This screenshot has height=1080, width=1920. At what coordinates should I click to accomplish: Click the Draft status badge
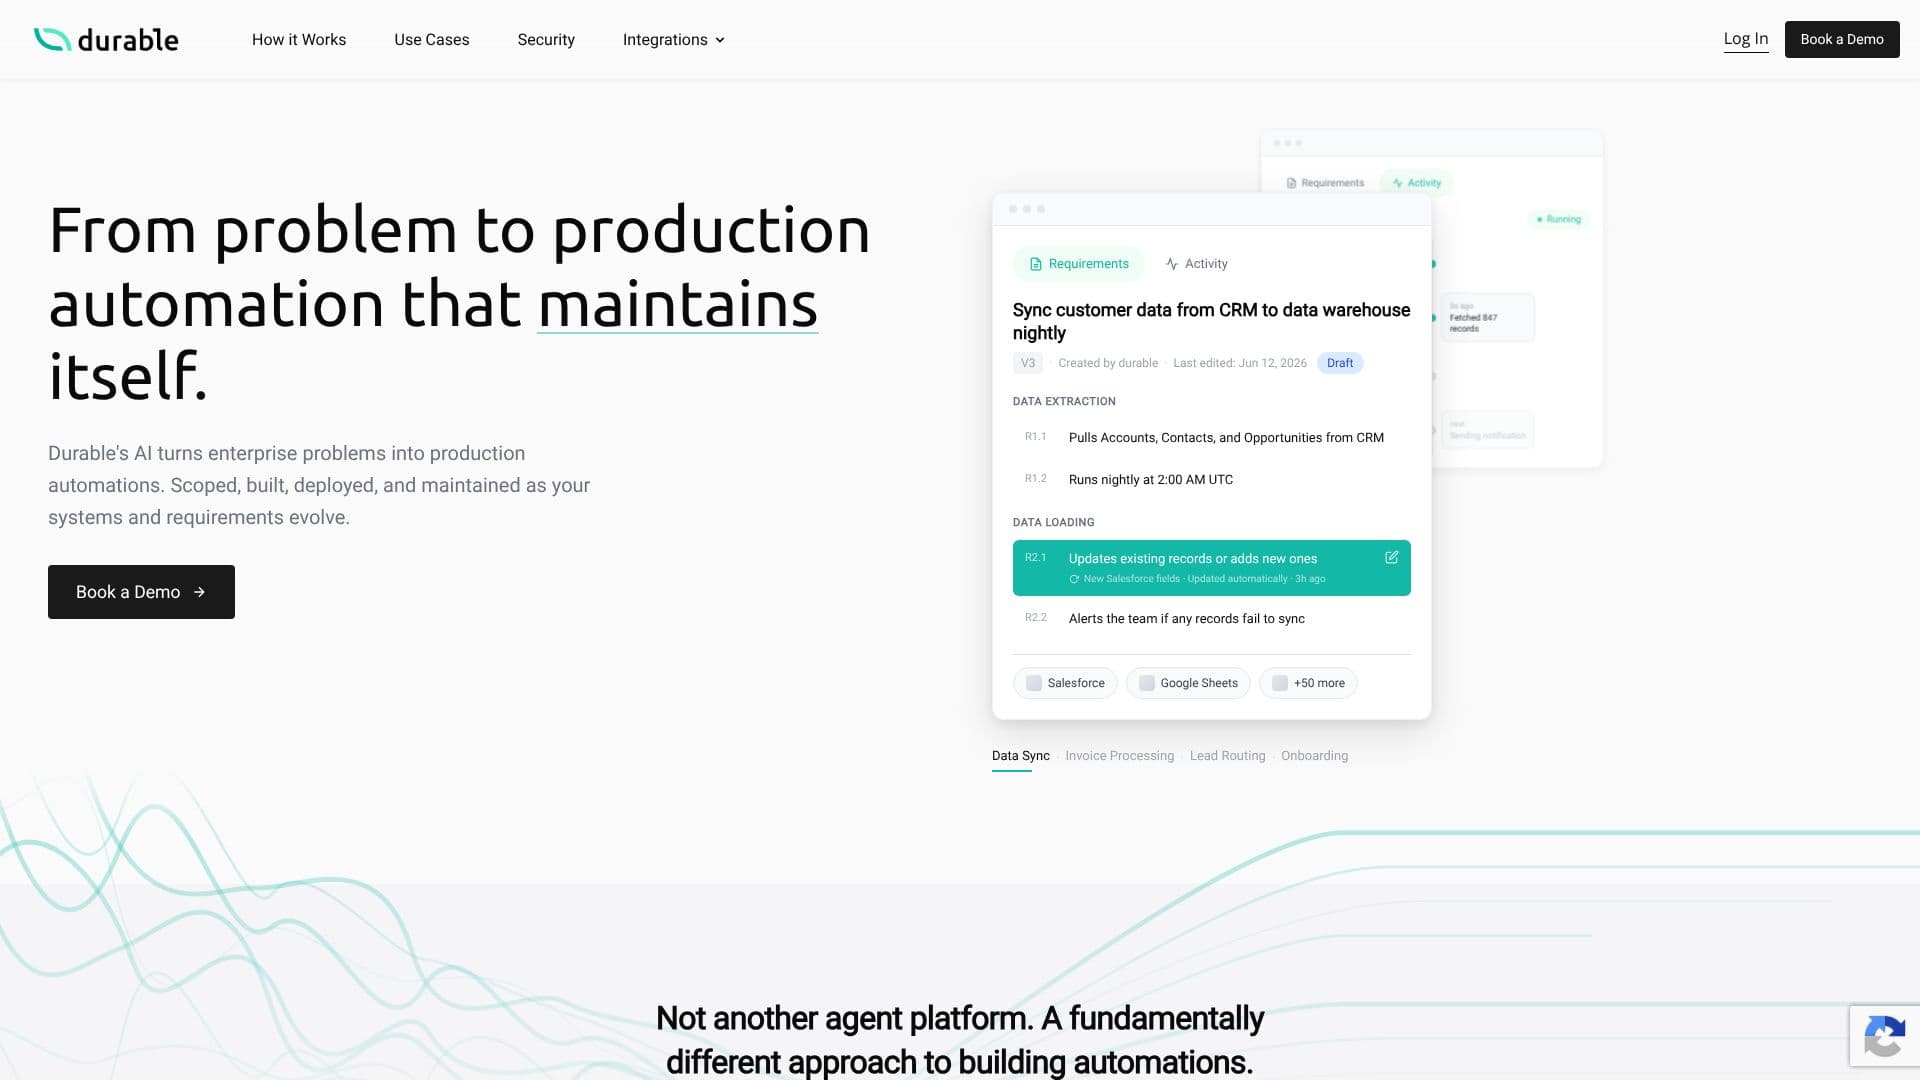click(x=1340, y=363)
